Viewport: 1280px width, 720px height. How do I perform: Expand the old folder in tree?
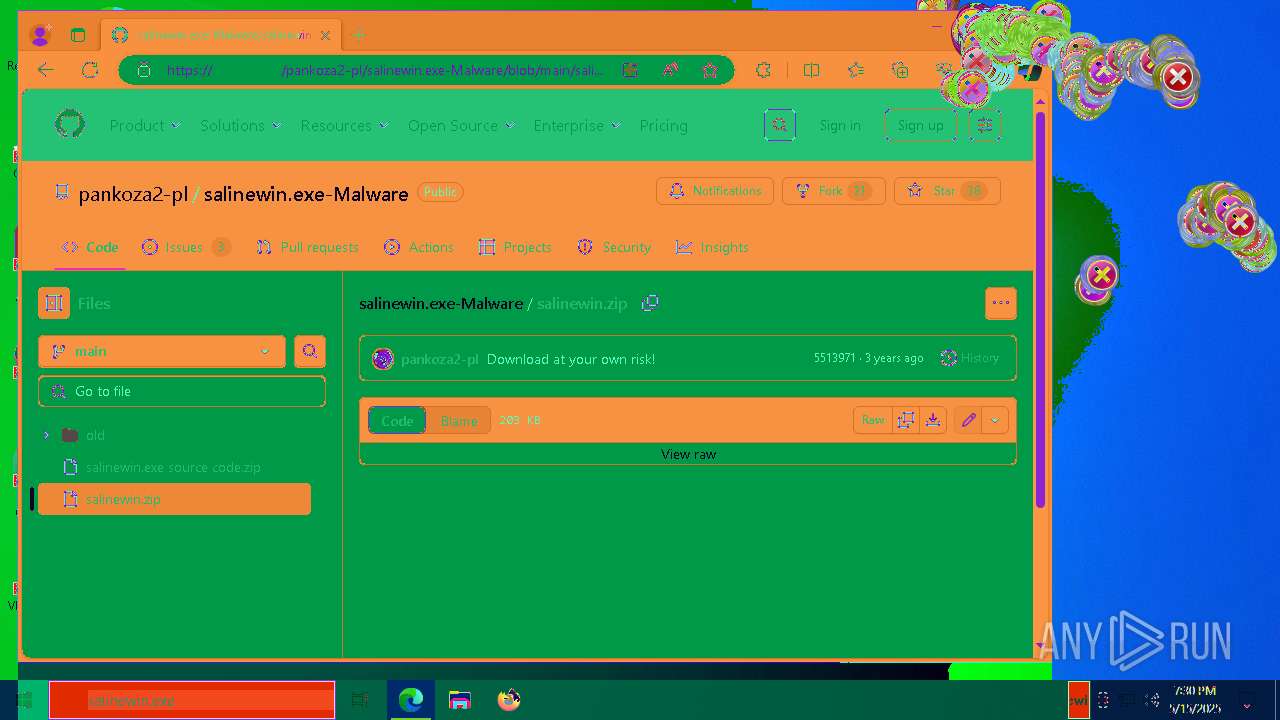(46, 435)
